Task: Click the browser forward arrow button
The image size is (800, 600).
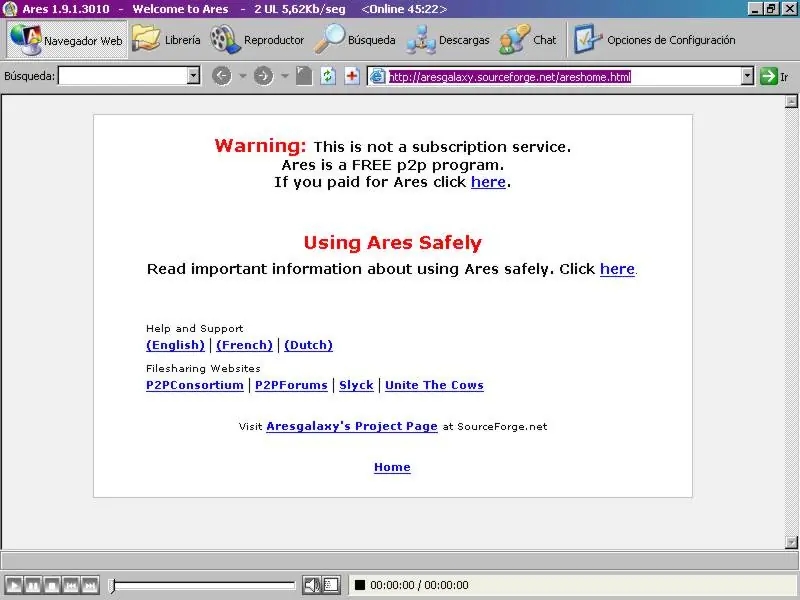Action: coord(263,77)
